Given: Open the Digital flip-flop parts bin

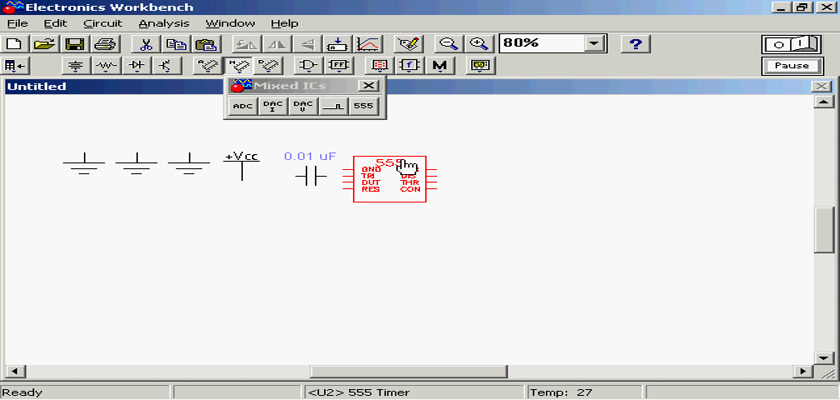Looking at the screenshot, I should point(339,66).
